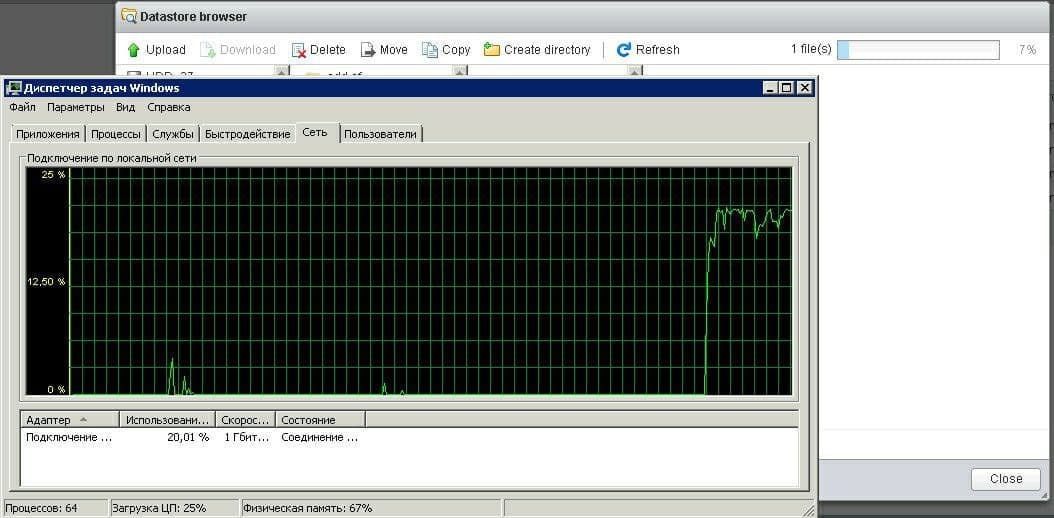Click the Download icon in Datastore browser
Image resolution: width=1054 pixels, height=518 pixels.
(208, 50)
